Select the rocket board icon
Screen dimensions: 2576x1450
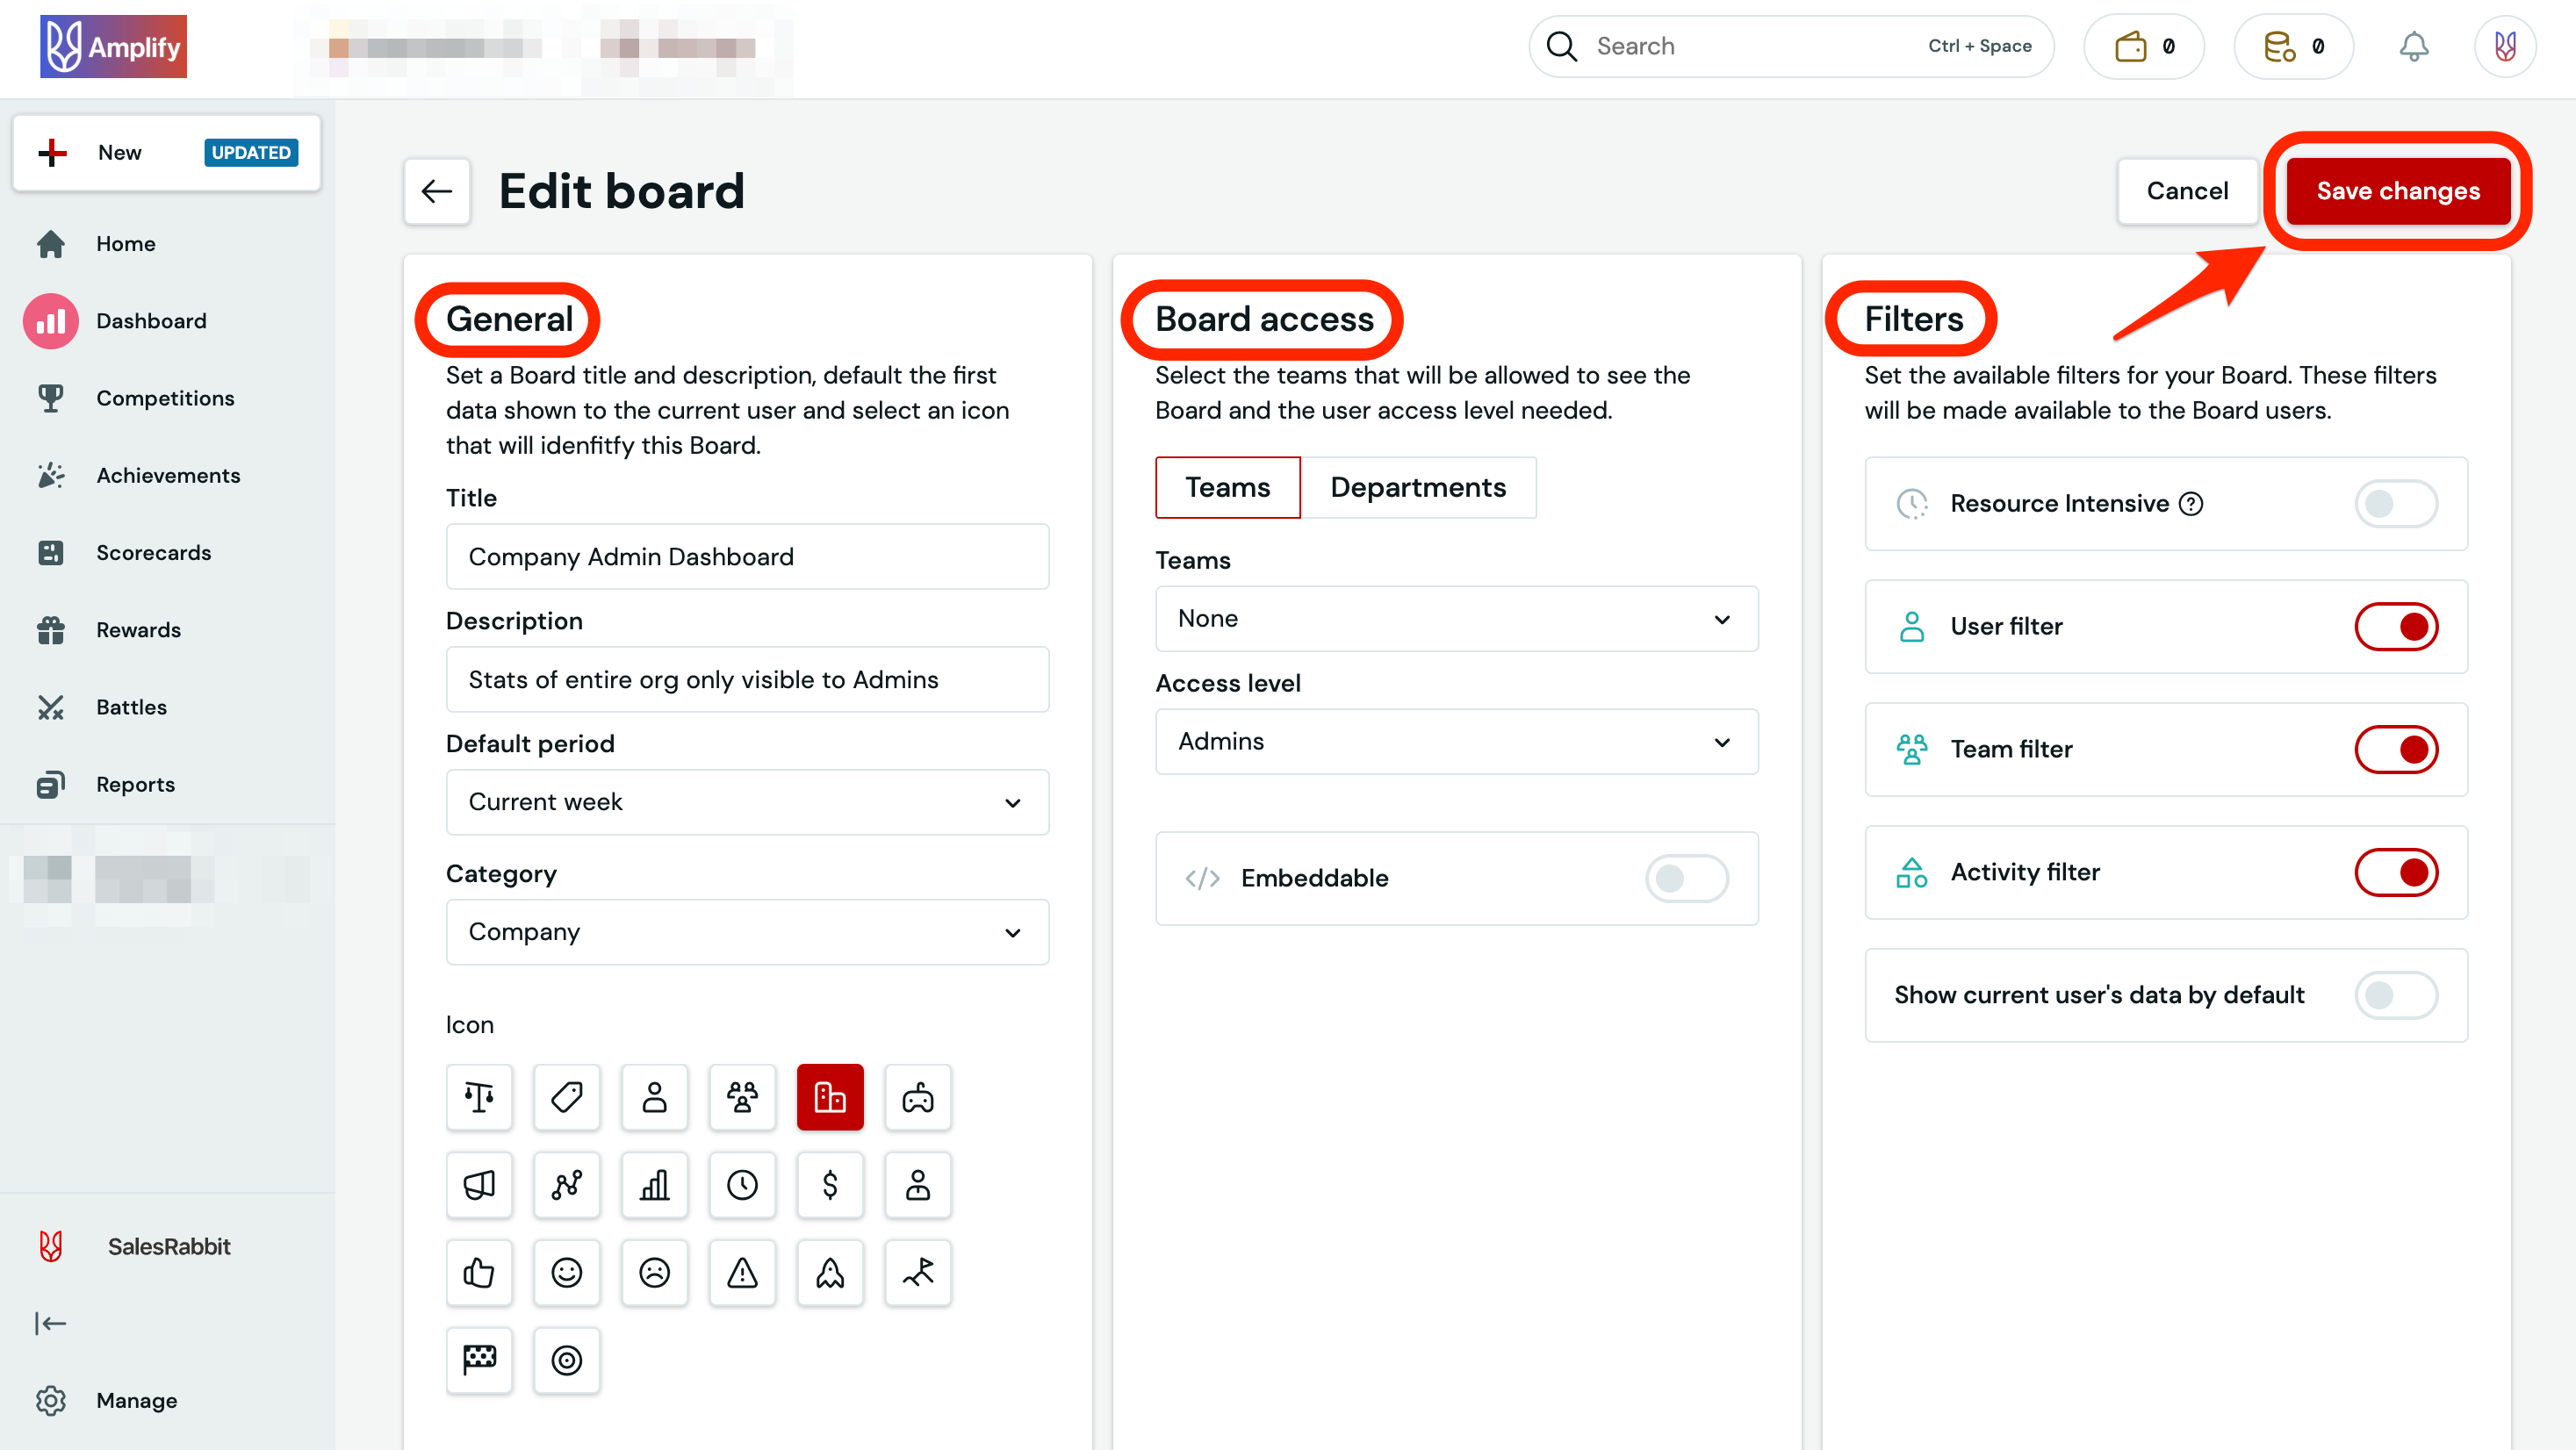click(x=830, y=1273)
